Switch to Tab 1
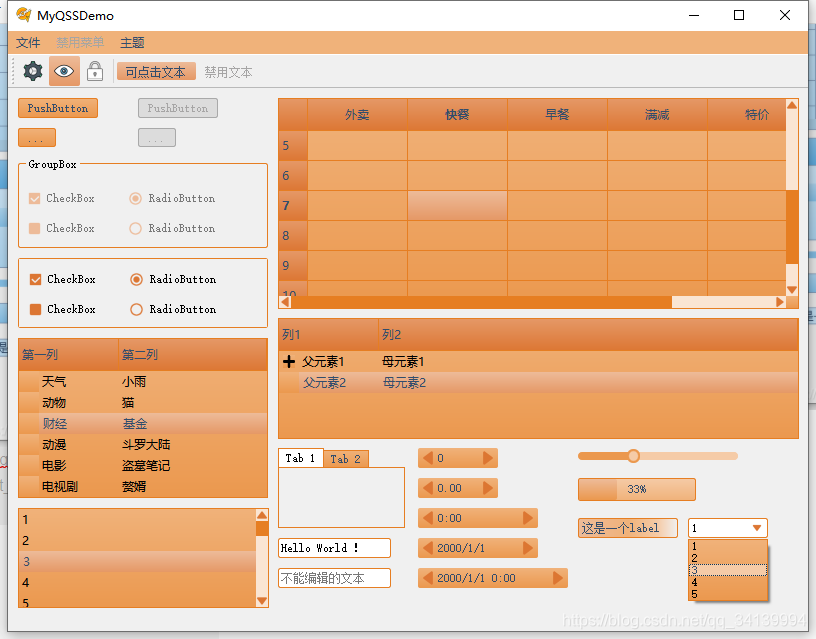This screenshot has height=639, width=816. point(300,458)
